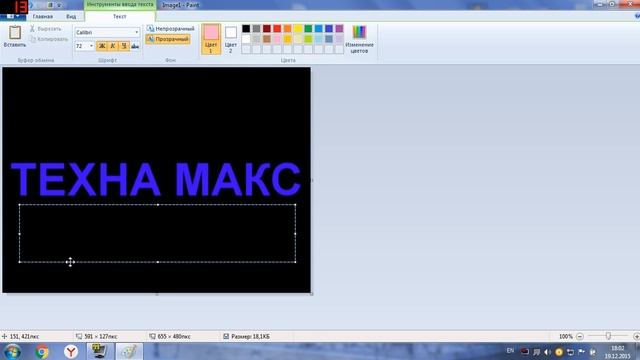Toggle underline Ч formatting

click(x=124, y=46)
